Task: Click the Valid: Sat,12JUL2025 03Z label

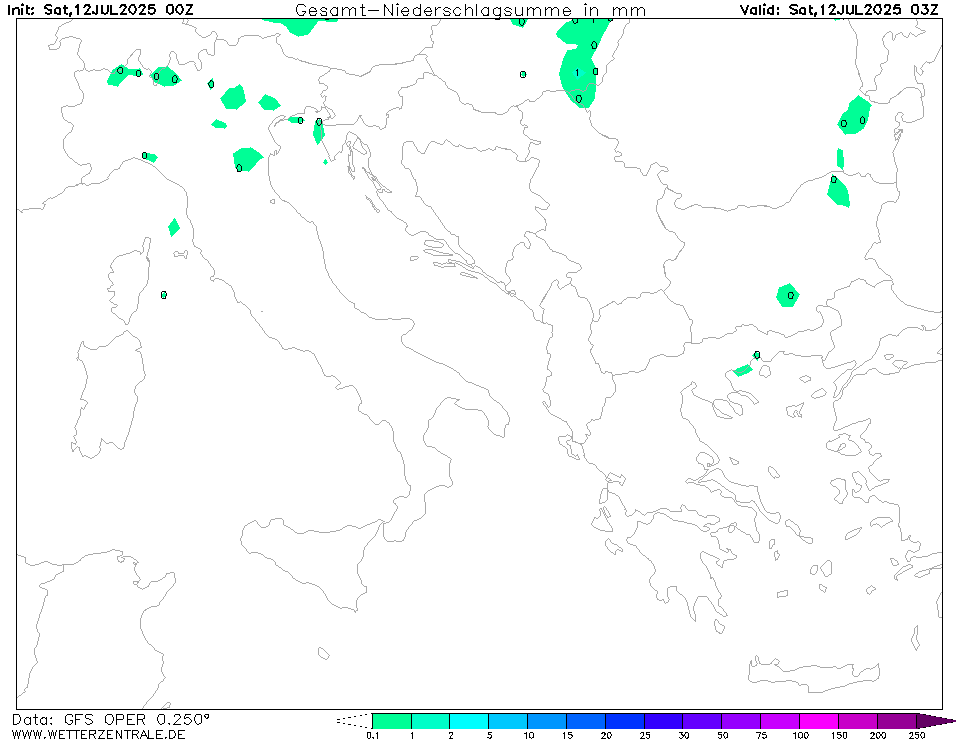Action: [x=839, y=10]
